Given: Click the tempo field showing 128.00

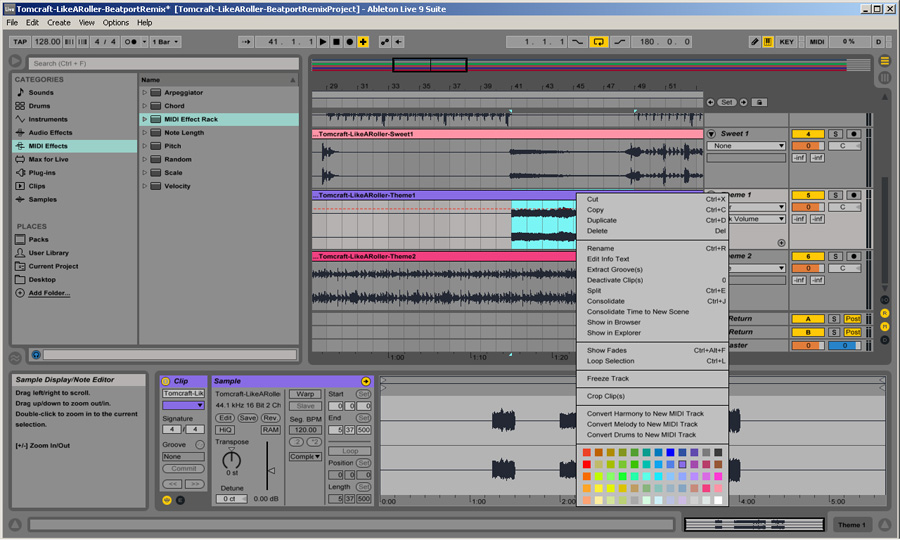Looking at the screenshot, I should pos(47,42).
